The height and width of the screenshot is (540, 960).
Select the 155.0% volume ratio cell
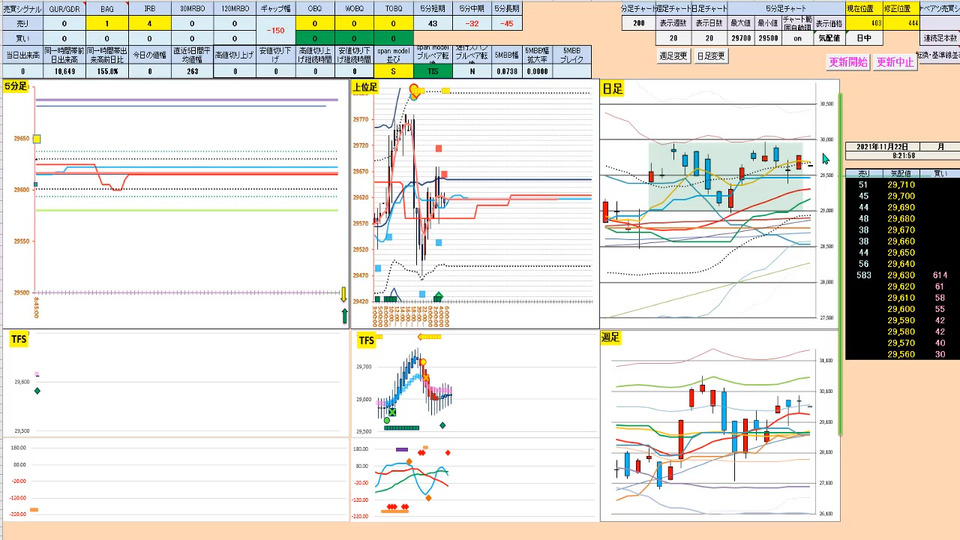(107, 71)
